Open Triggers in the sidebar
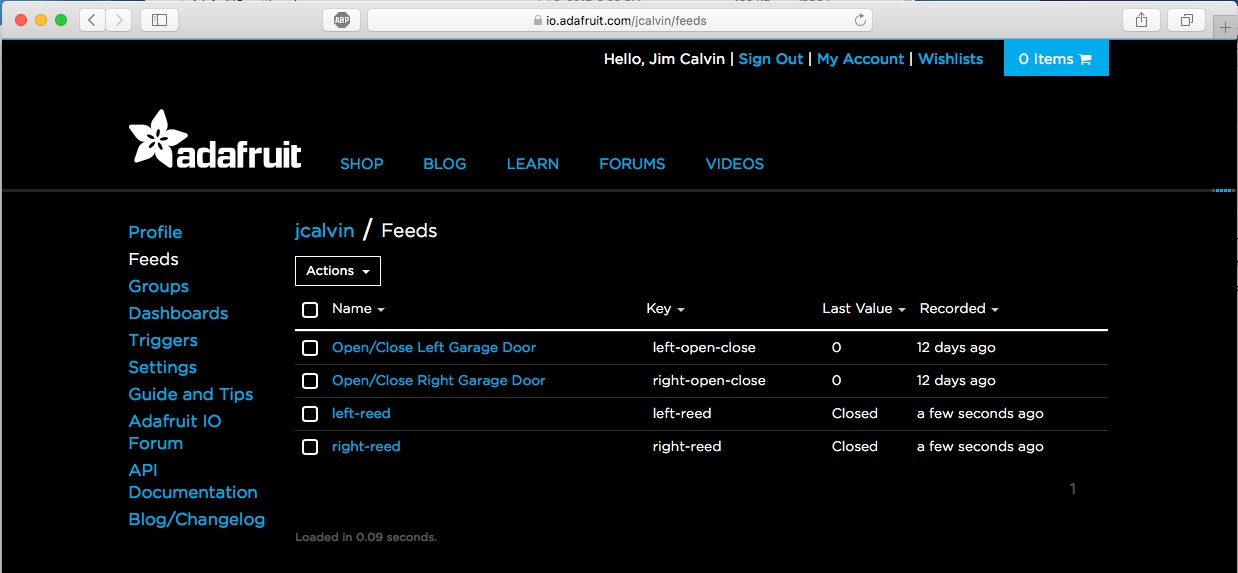The height and width of the screenshot is (573, 1238). click(163, 340)
